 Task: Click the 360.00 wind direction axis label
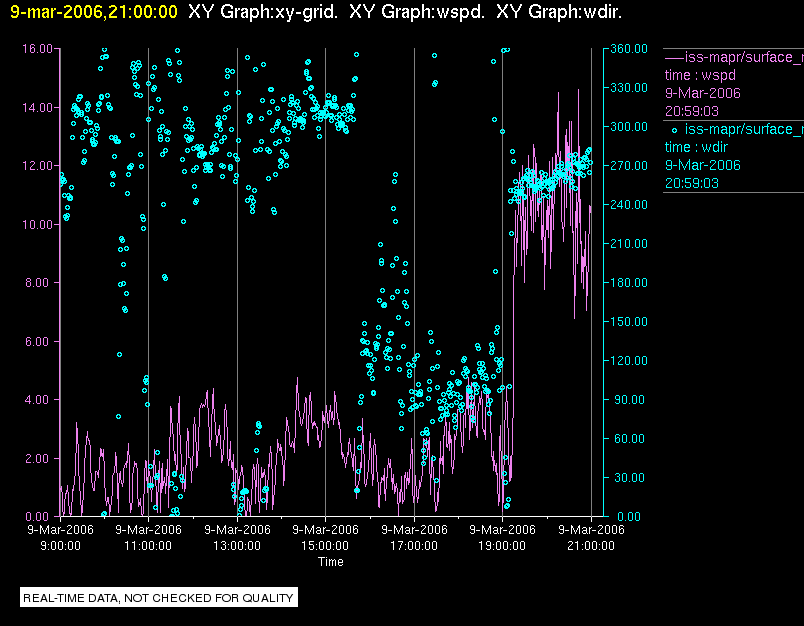[x=629, y=49]
